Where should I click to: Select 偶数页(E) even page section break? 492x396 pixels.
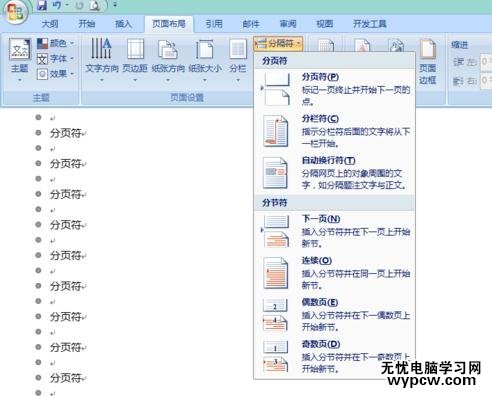pyautogui.click(x=334, y=314)
